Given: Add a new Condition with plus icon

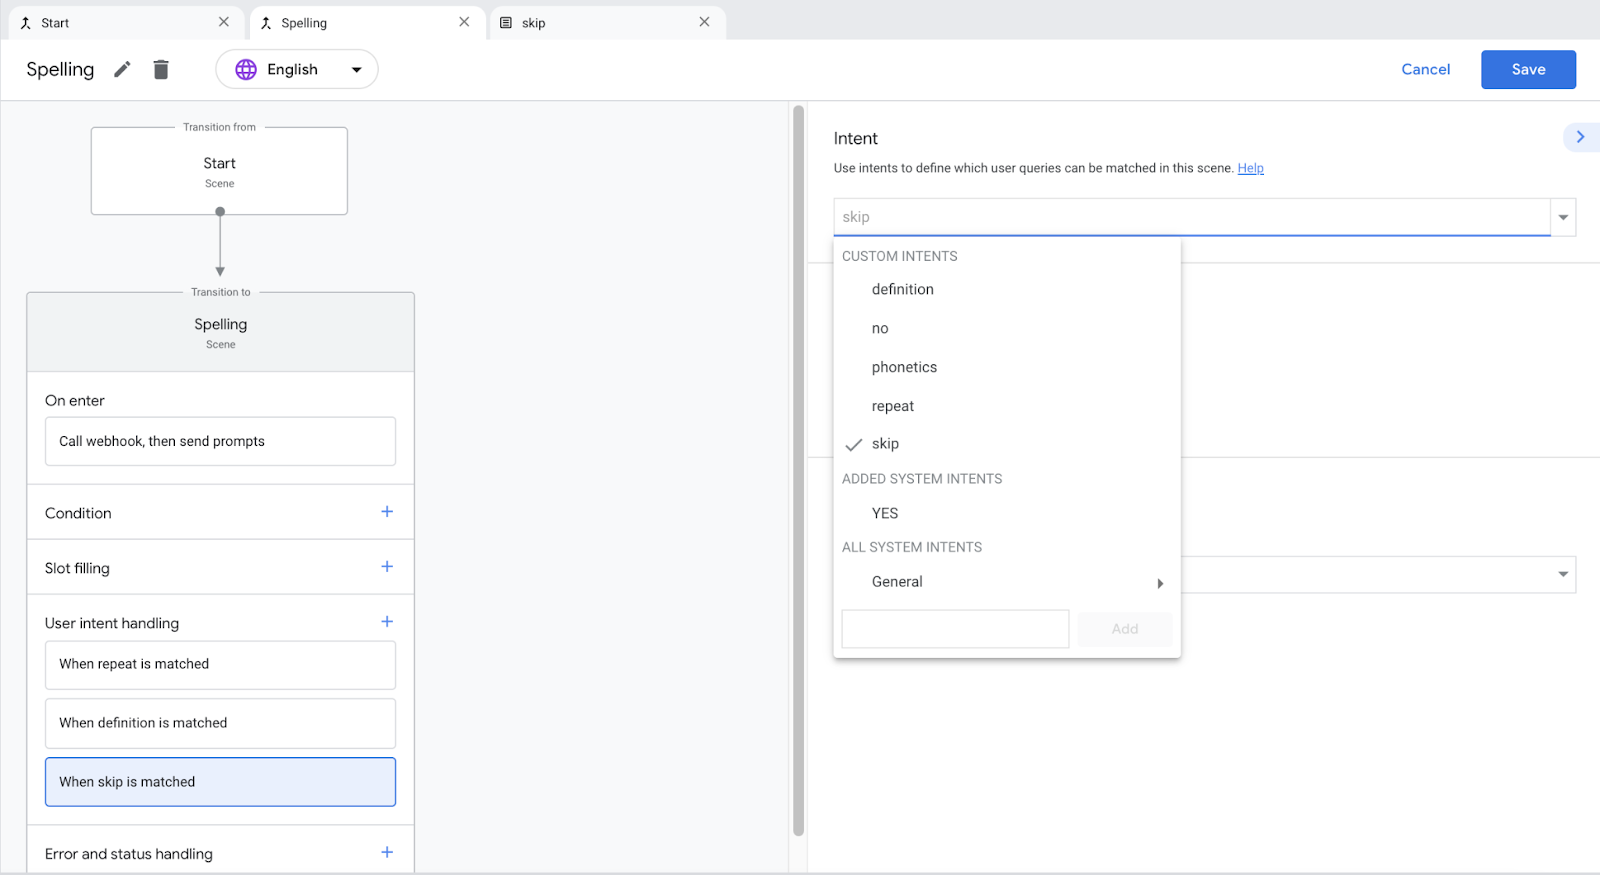Looking at the screenshot, I should tap(387, 512).
